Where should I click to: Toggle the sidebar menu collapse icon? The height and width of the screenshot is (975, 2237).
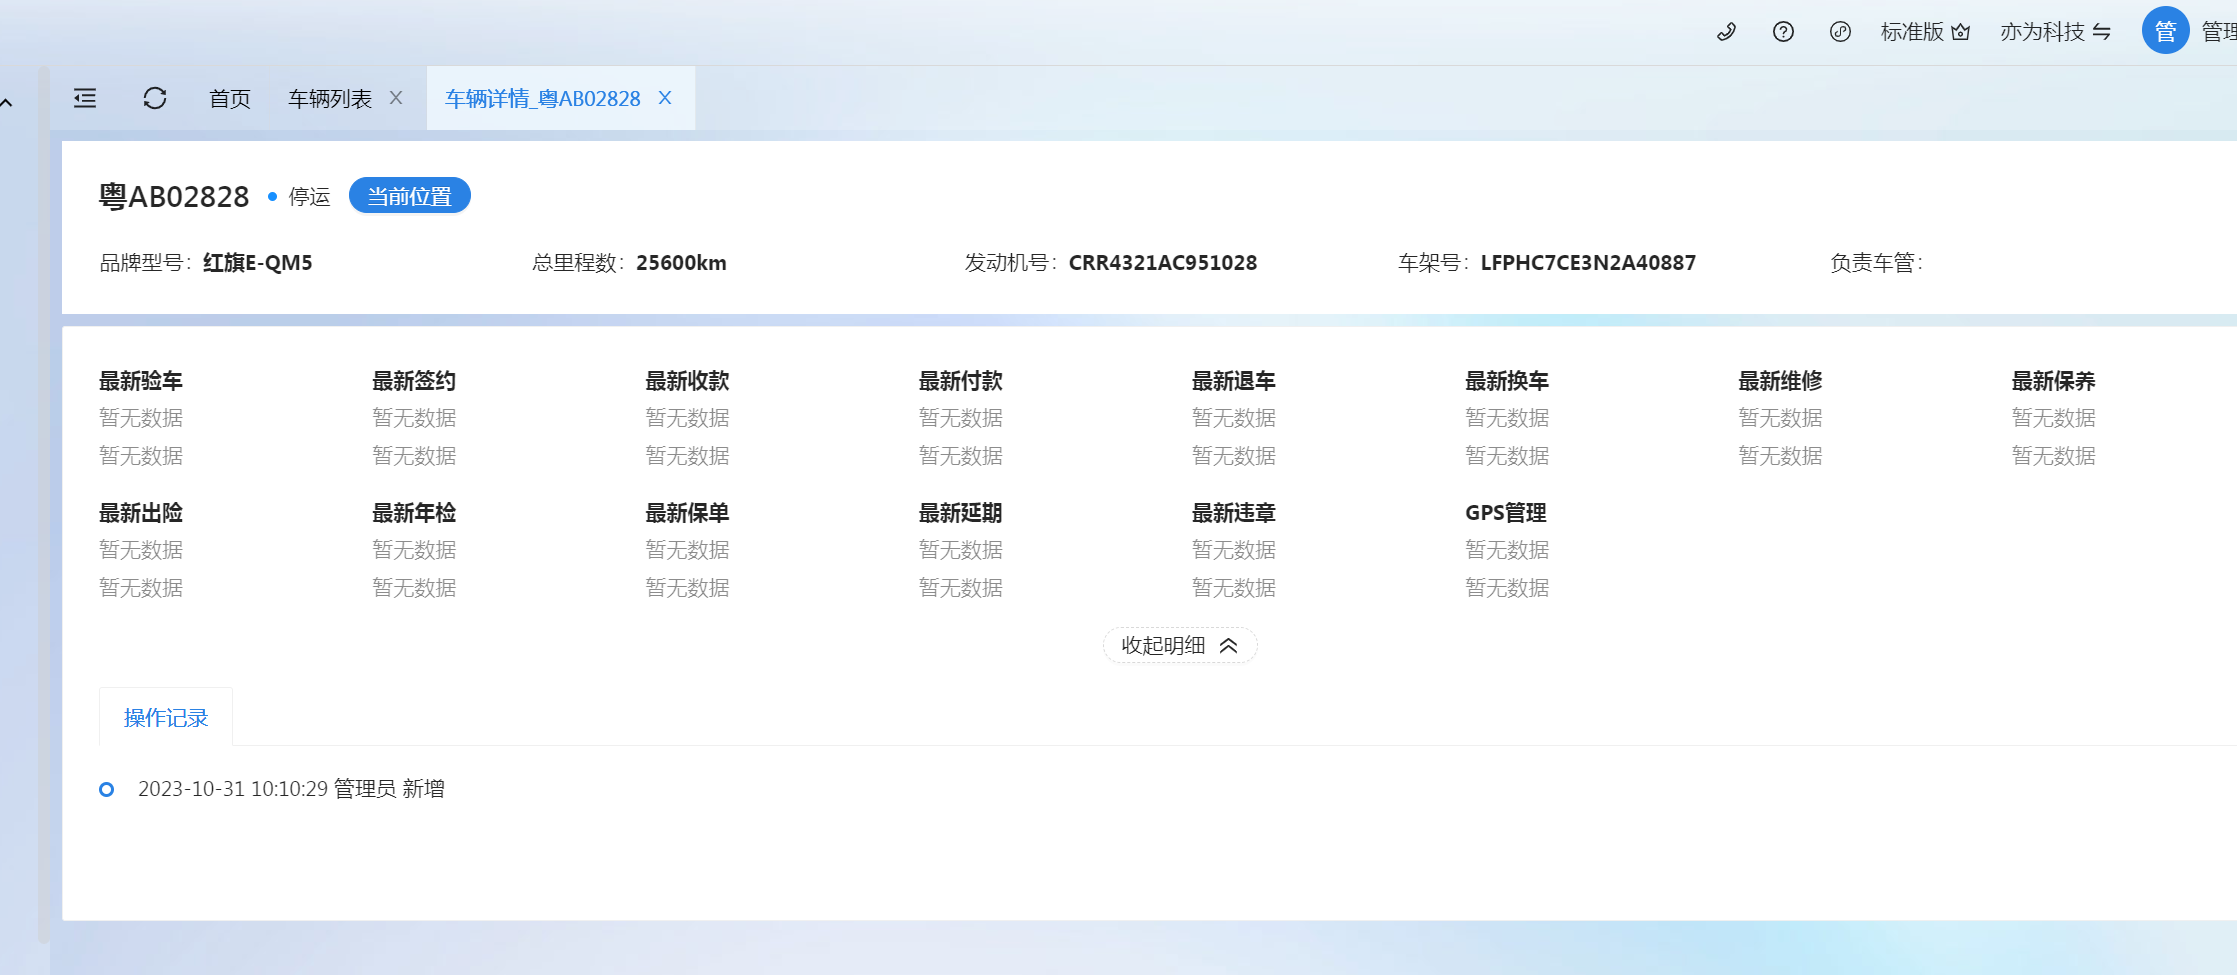[85, 98]
